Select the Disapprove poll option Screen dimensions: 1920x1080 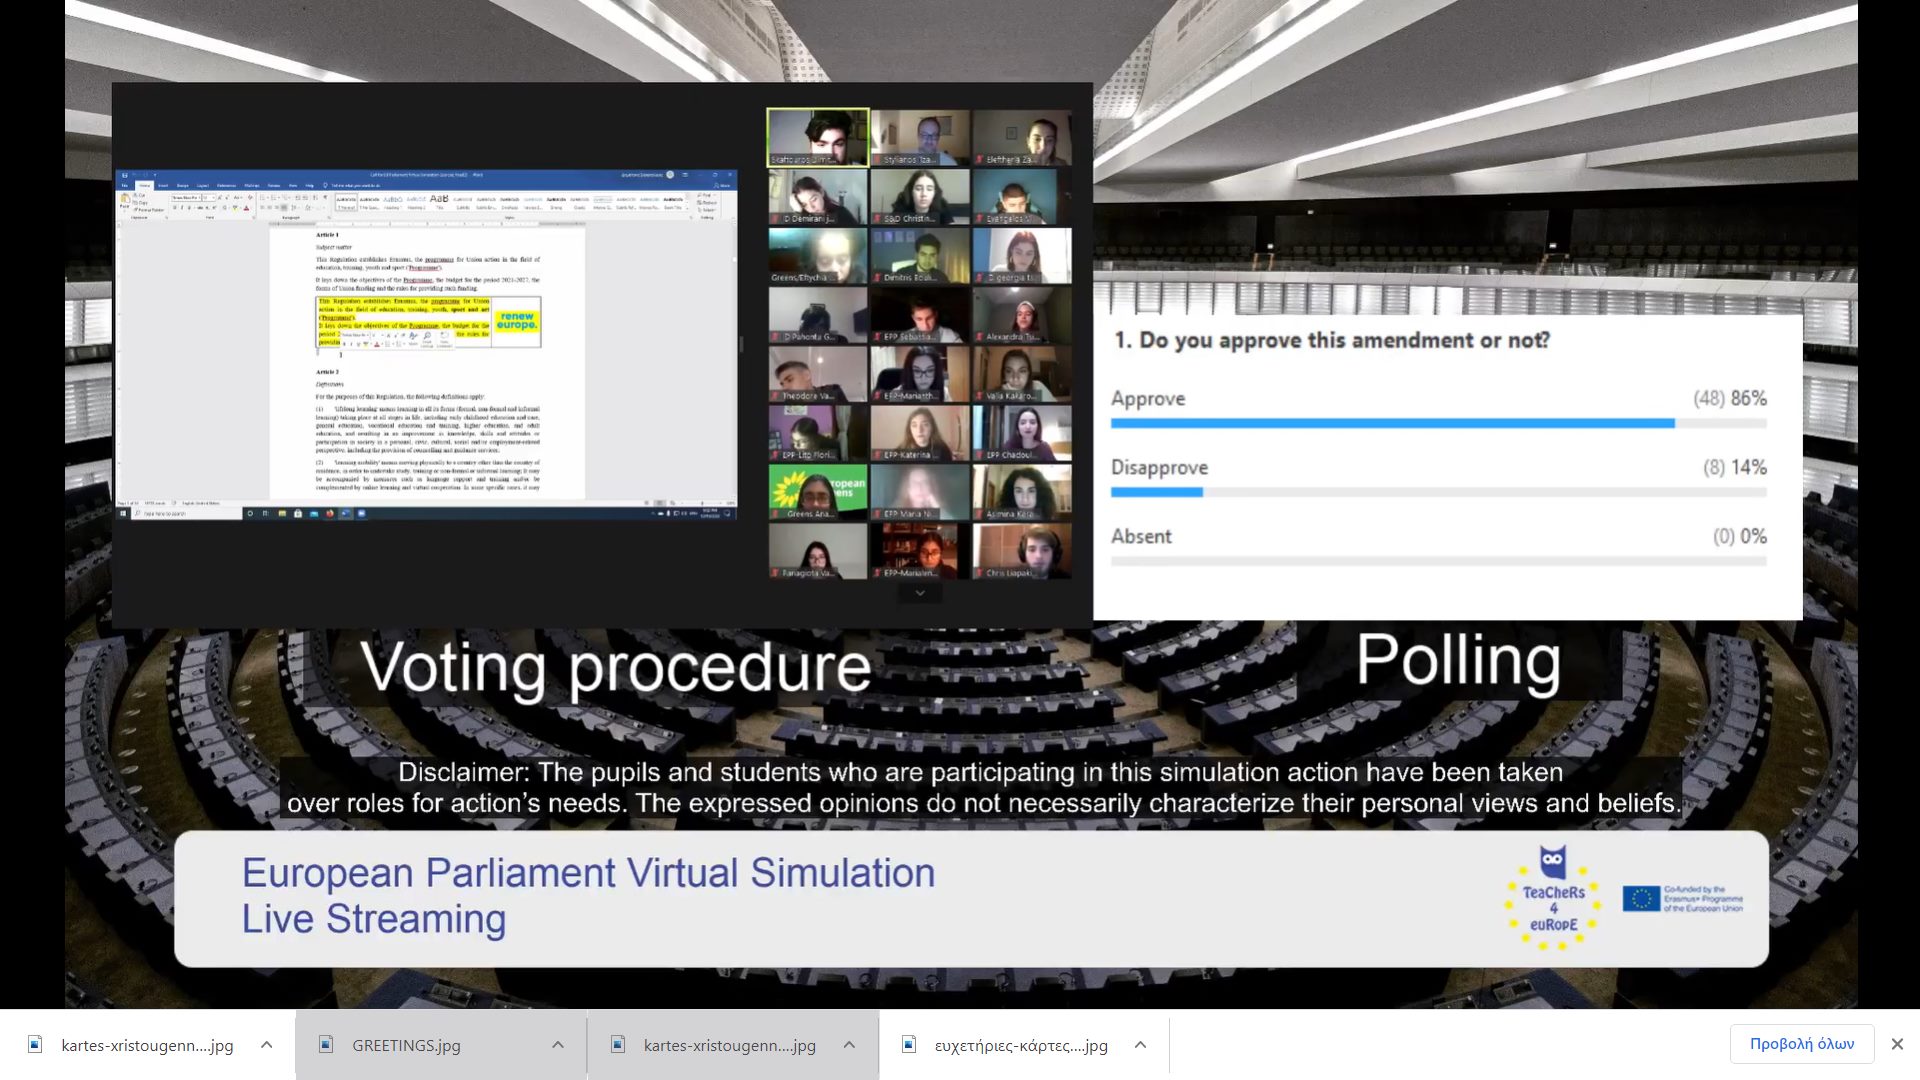point(1159,468)
